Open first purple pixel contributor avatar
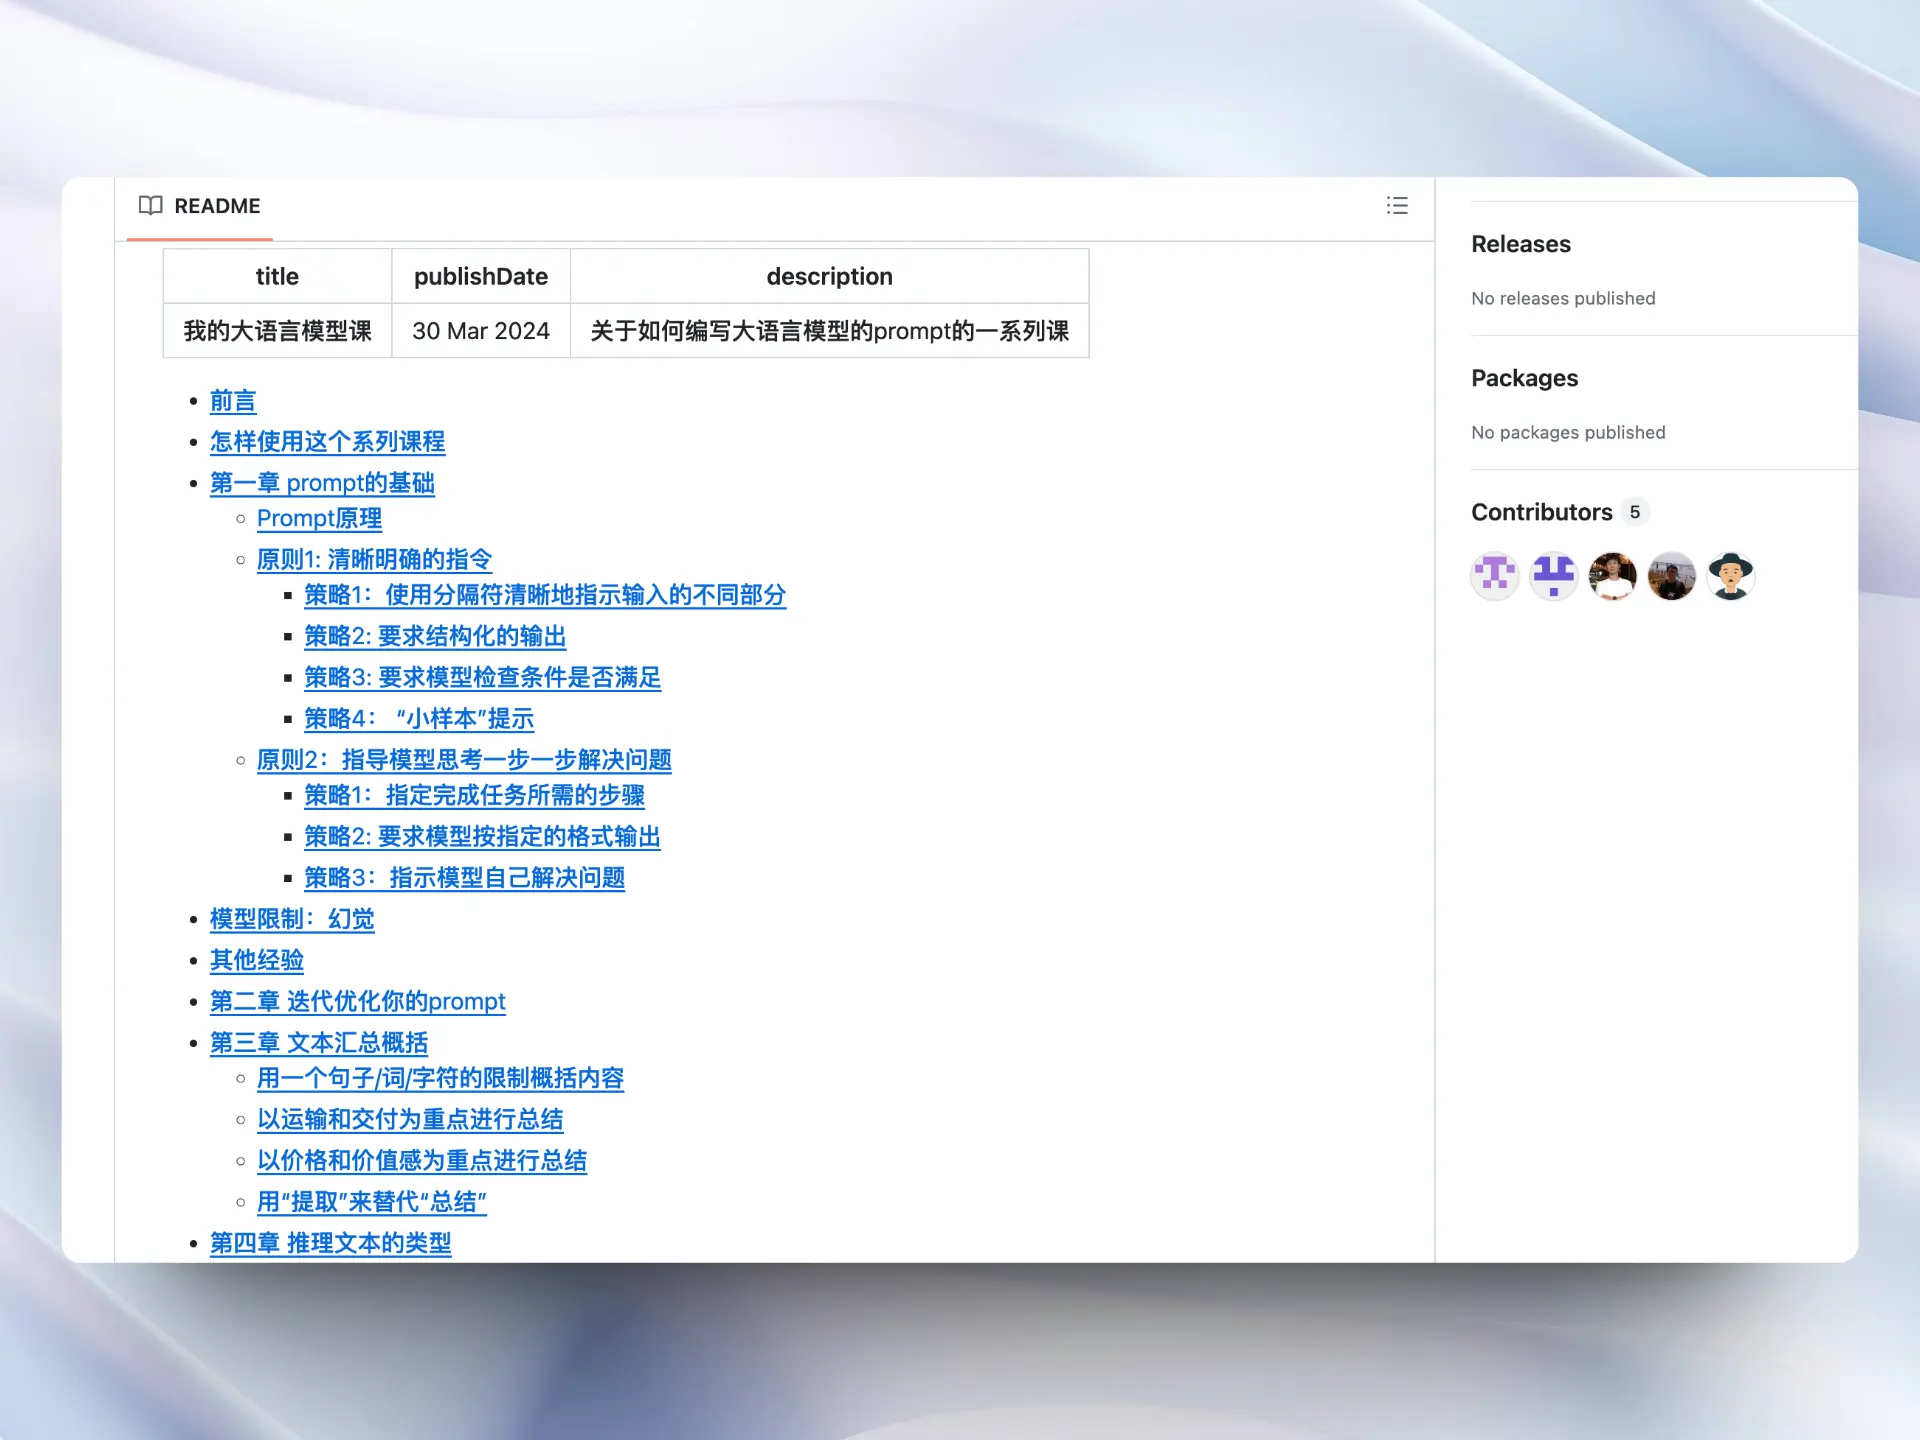1920x1440 pixels. pos(1495,576)
